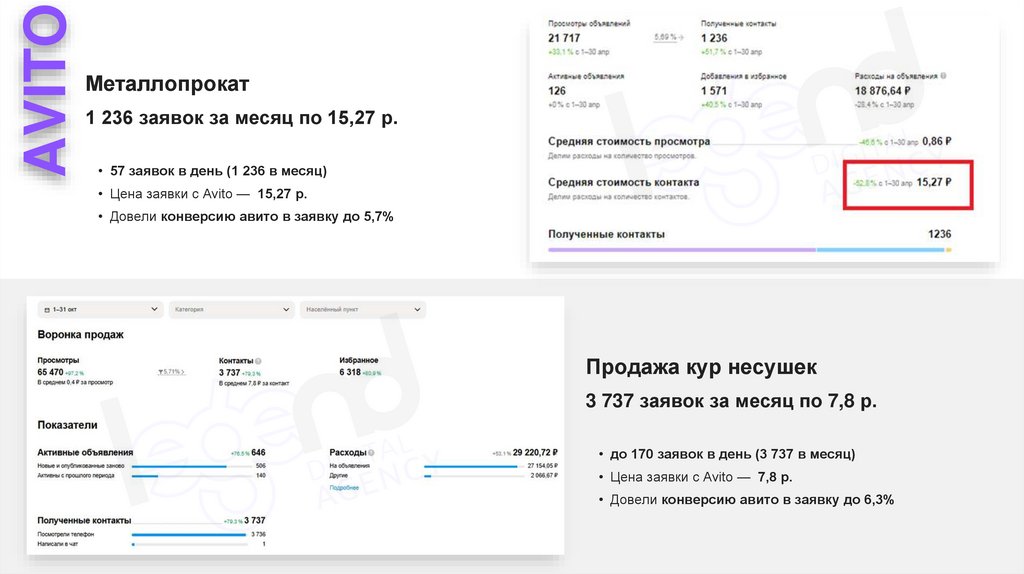This screenshot has width=1024, height=574.
Task: Click the 126 active listings count
Action: pyautogui.click(x=557, y=91)
